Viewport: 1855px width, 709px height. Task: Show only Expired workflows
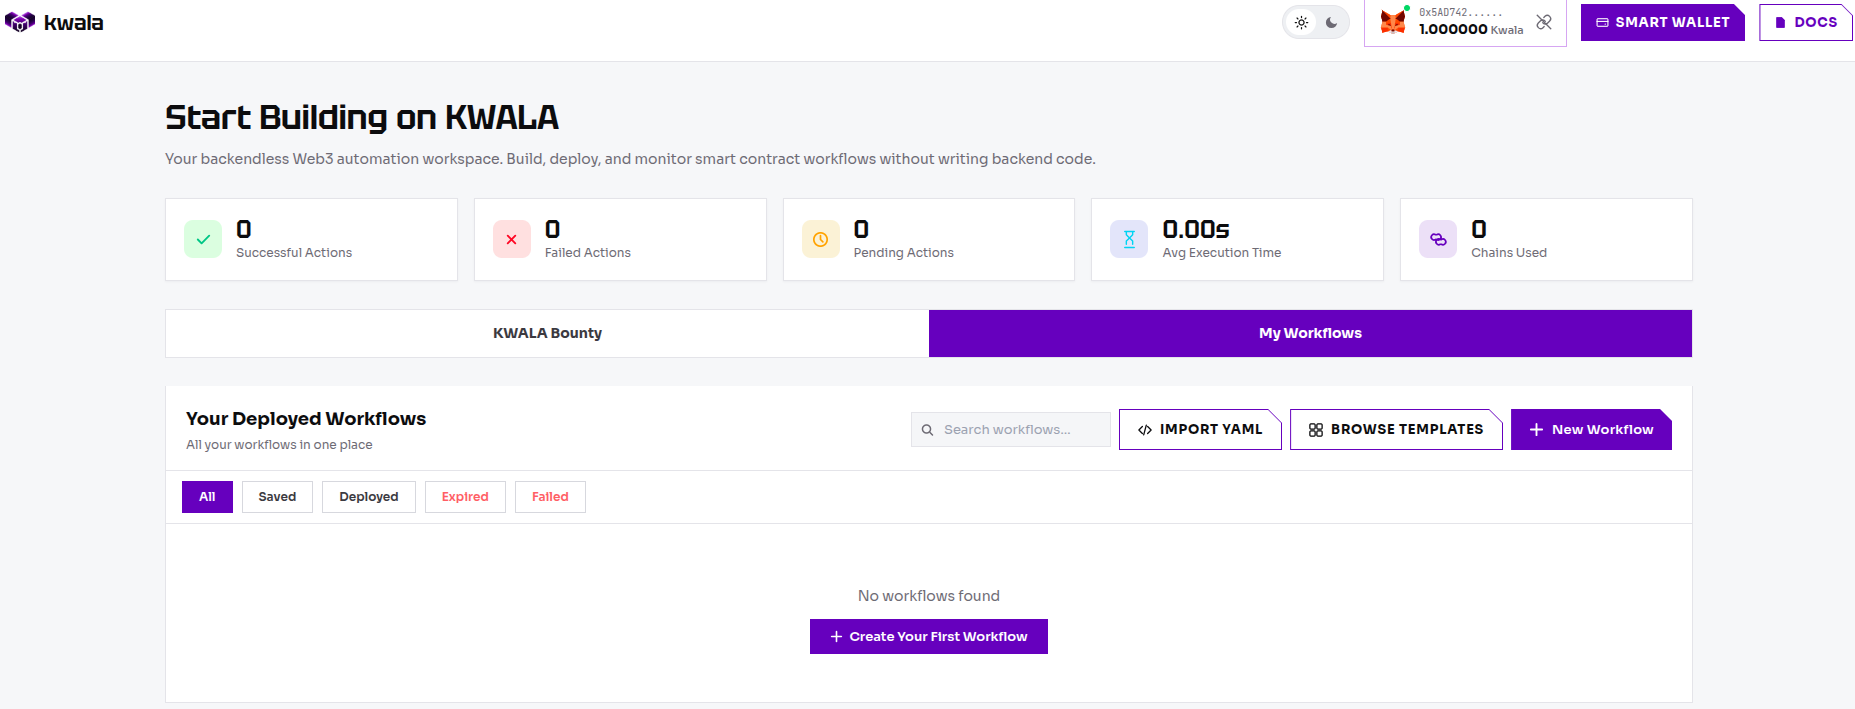pos(465,497)
